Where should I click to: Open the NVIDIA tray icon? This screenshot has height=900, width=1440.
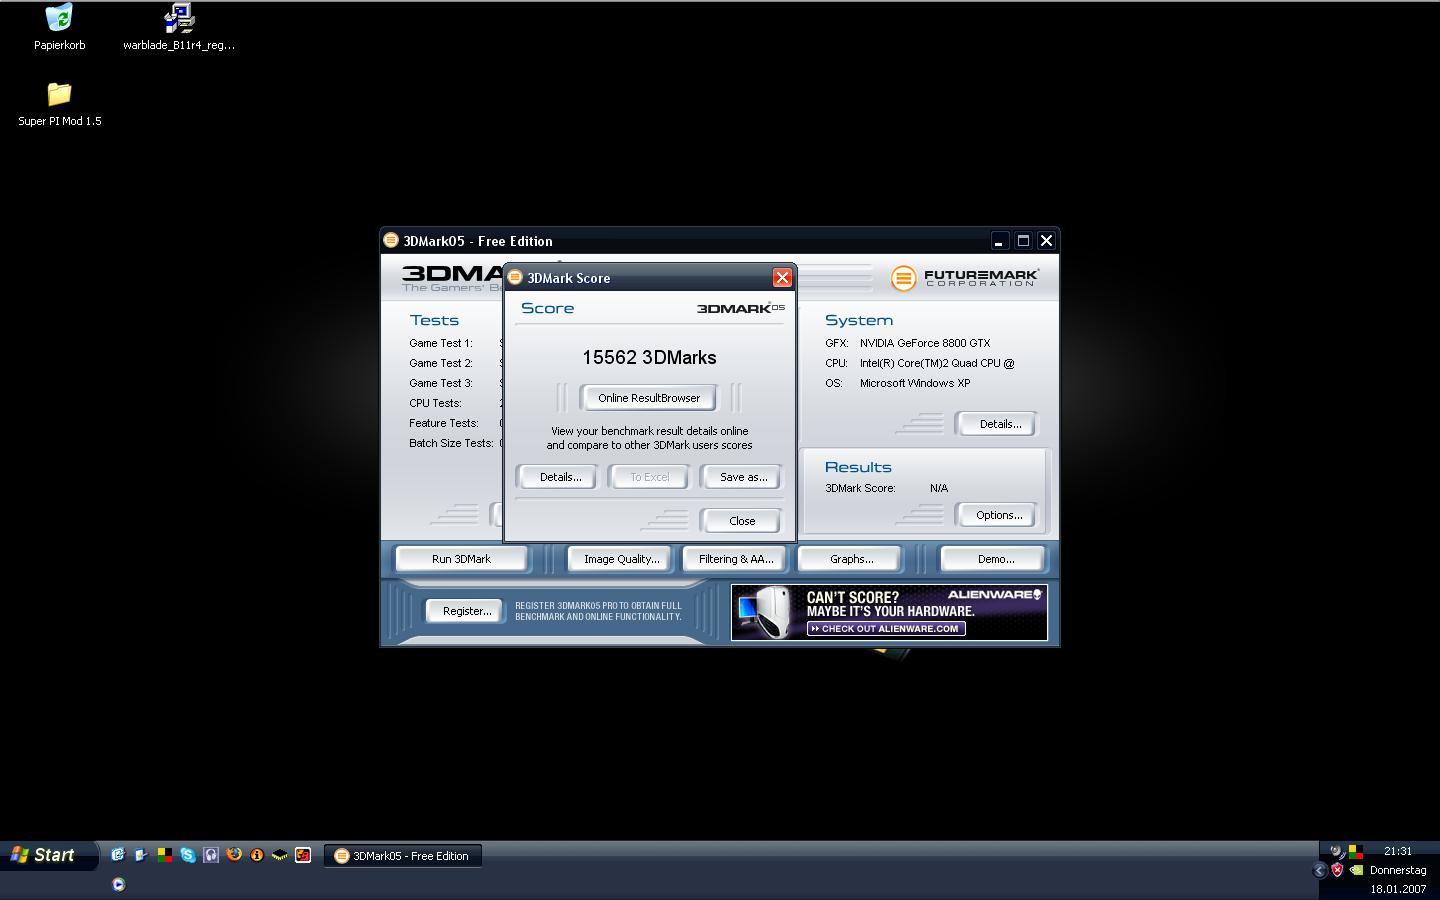1356,870
